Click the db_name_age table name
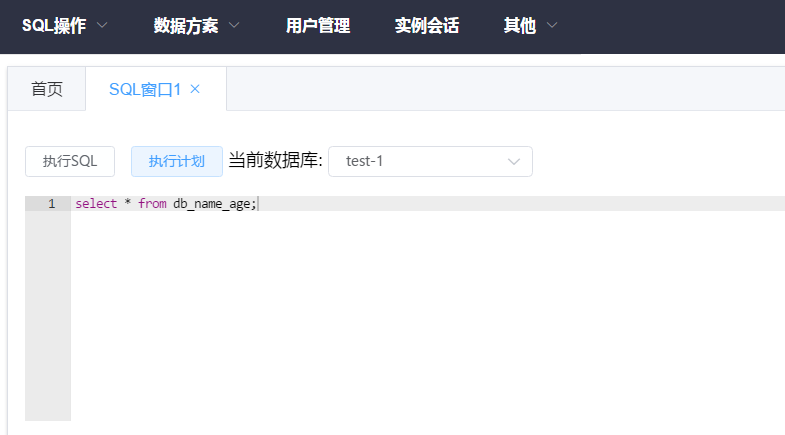Viewport: 785px width, 435px height. pyautogui.click(x=212, y=204)
